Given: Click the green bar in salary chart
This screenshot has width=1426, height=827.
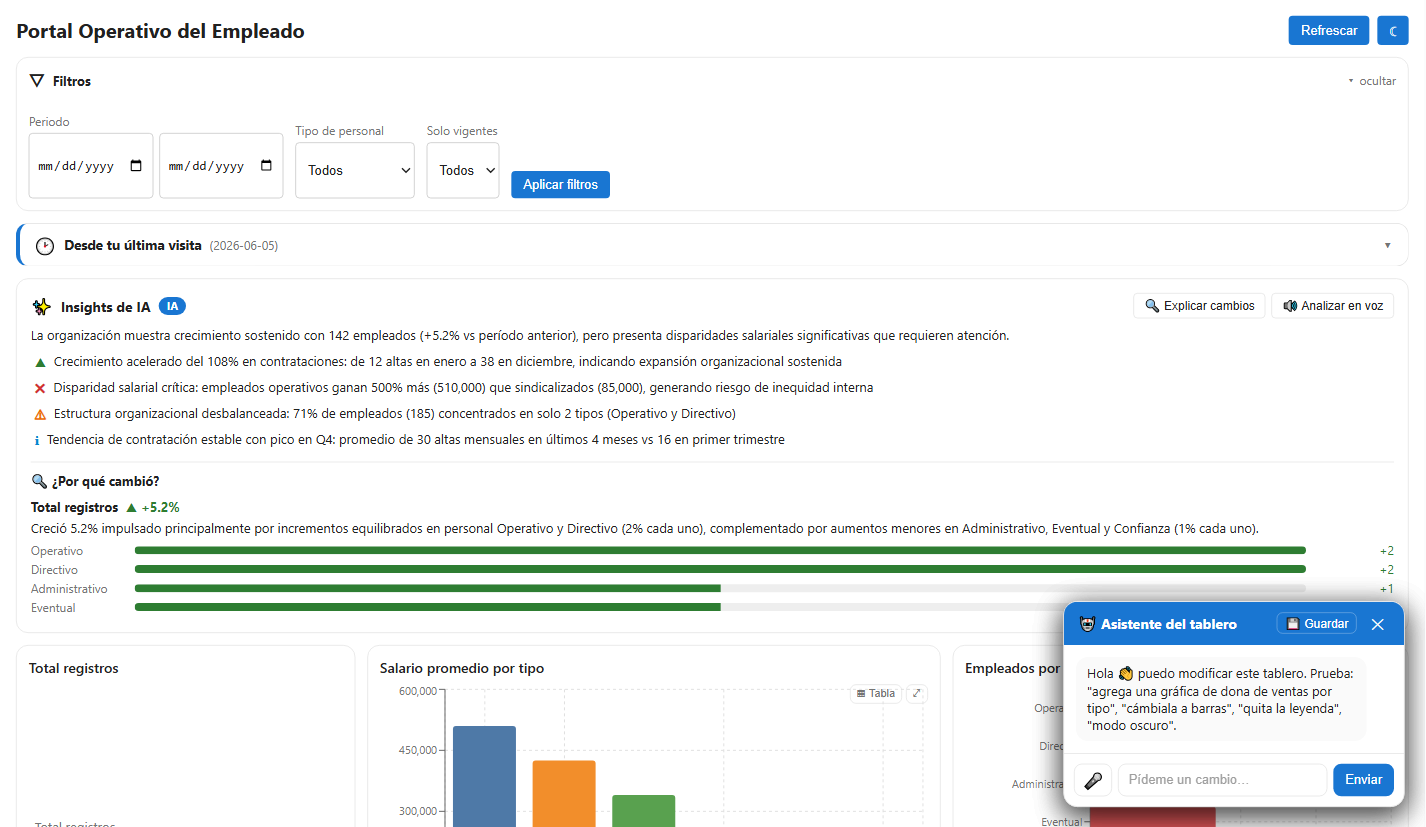Looking at the screenshot, I should [643, 811].
